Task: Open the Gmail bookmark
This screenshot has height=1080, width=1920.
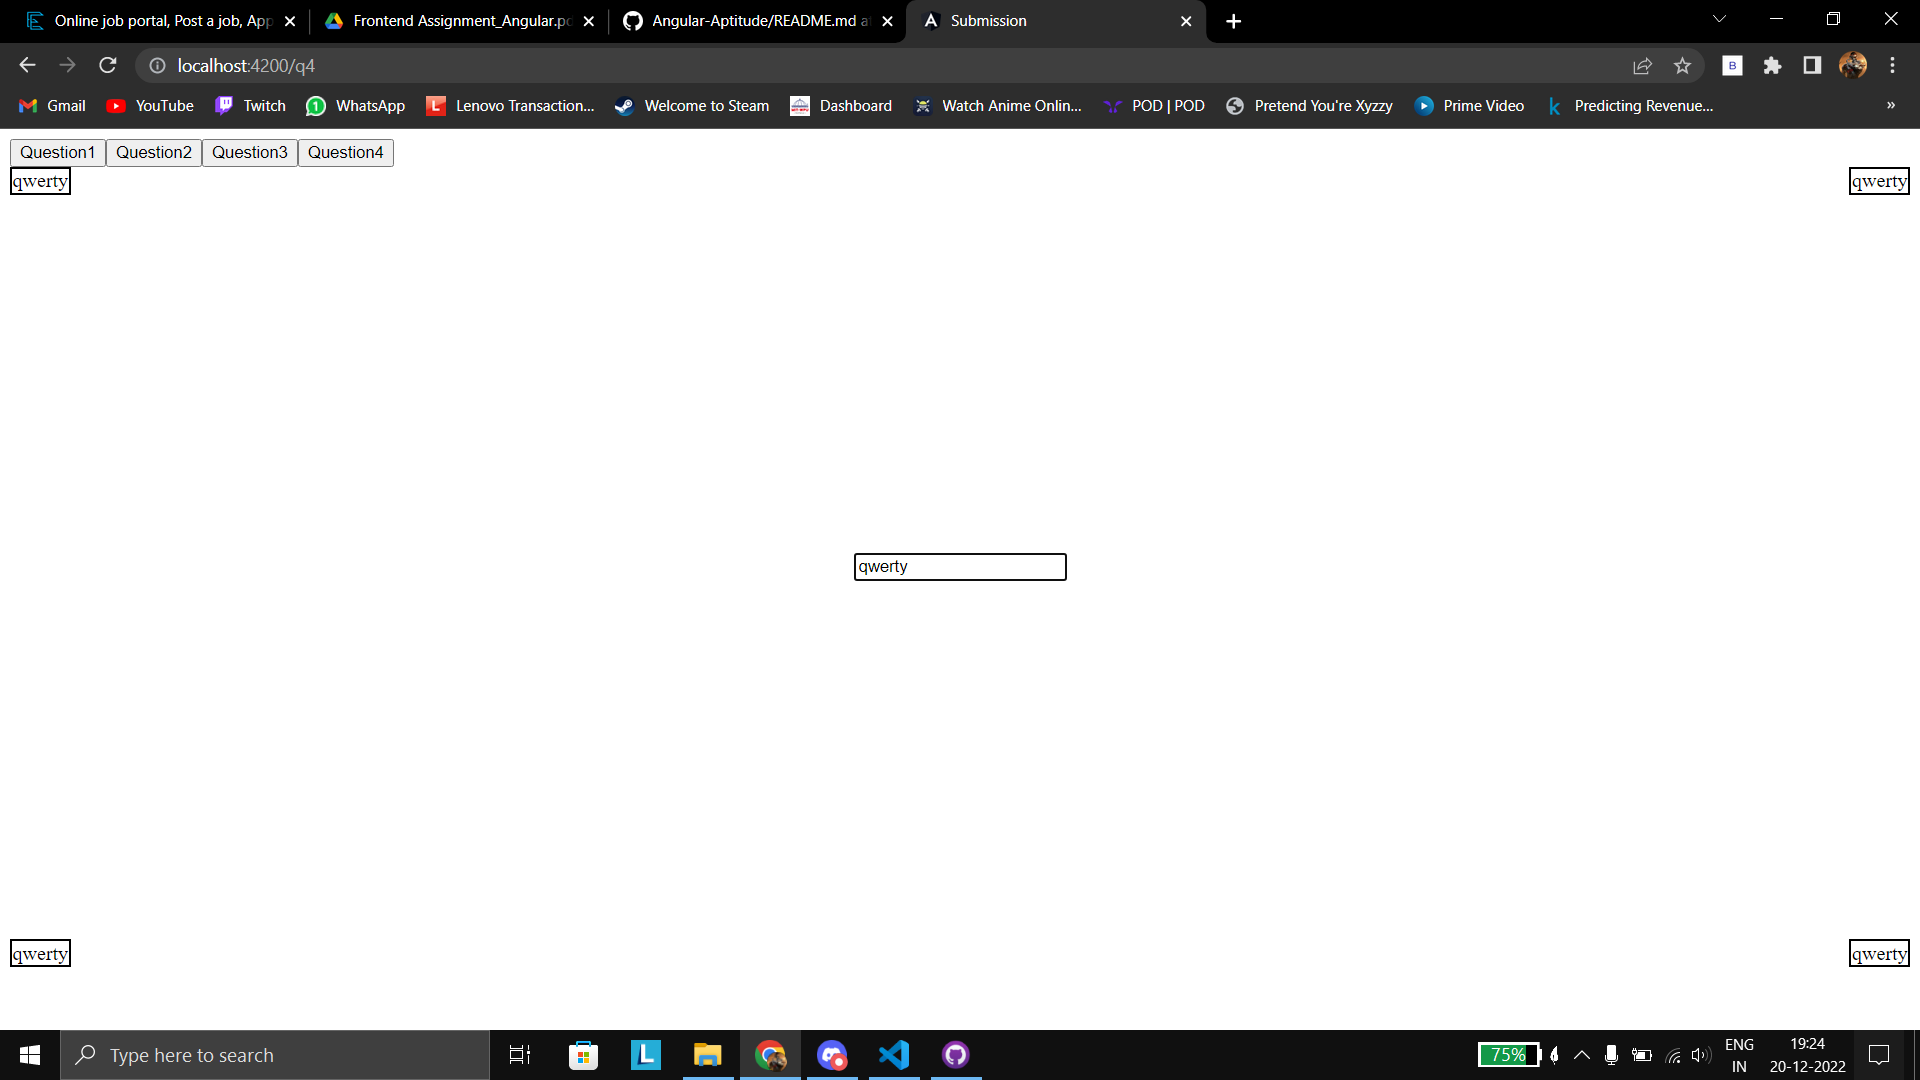Action: click(x=51, y=105)
